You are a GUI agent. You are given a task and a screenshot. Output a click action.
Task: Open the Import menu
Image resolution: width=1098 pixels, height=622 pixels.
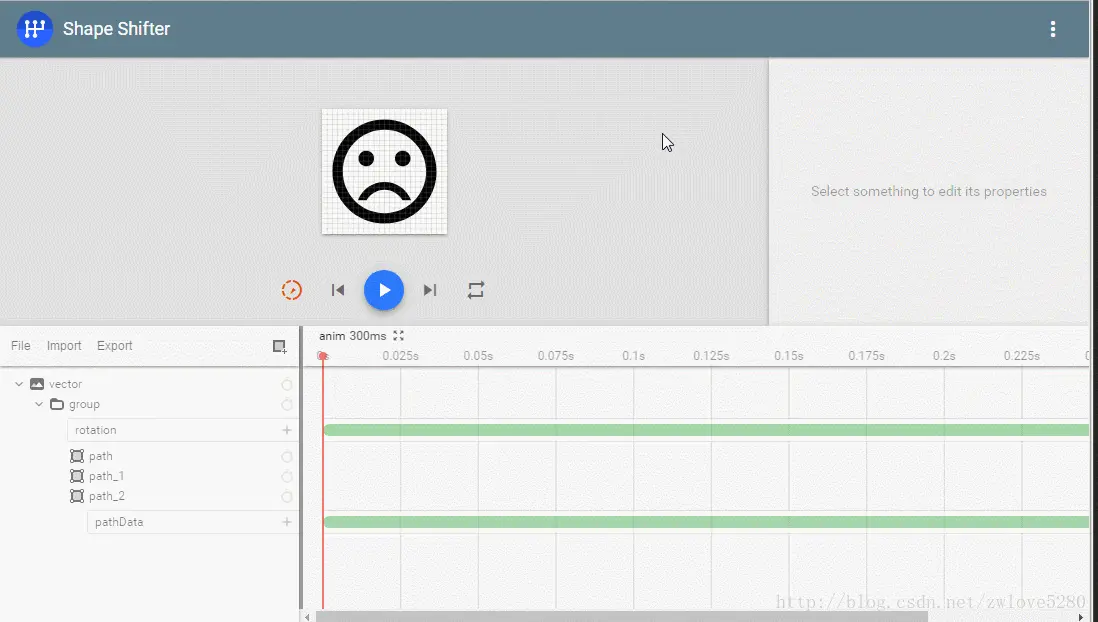[64, 345]
